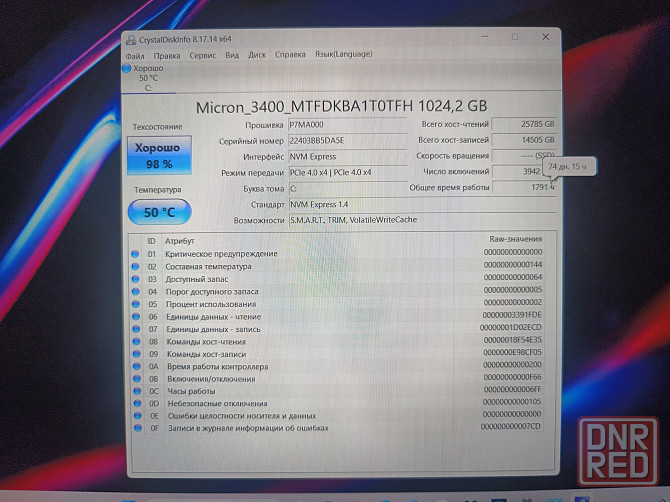Open the Файл menu
670x502 pixels.
coord(135,56)
